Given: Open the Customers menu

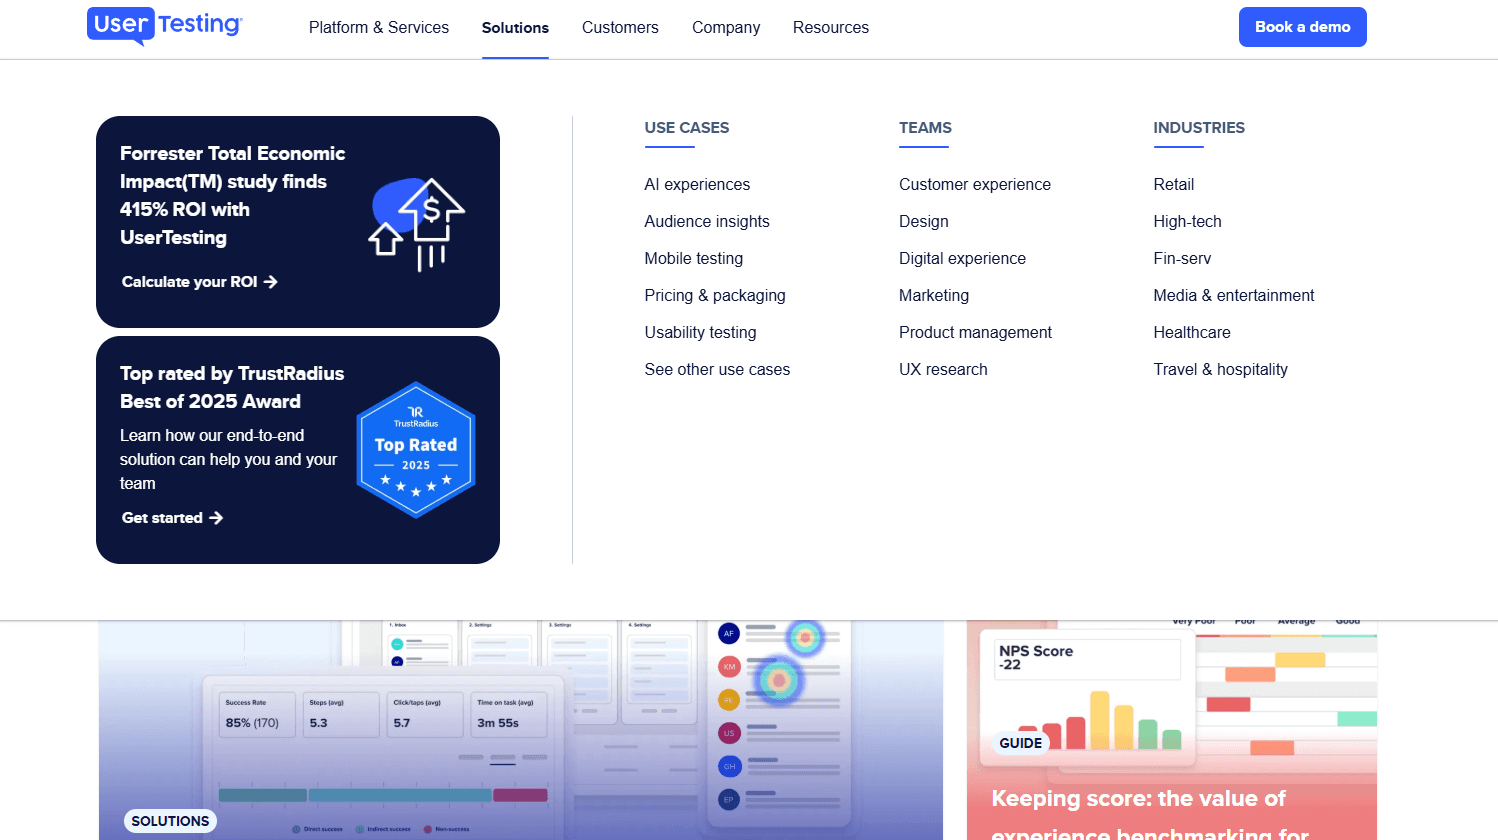Looking at the screenshot, I should [620, 28].
